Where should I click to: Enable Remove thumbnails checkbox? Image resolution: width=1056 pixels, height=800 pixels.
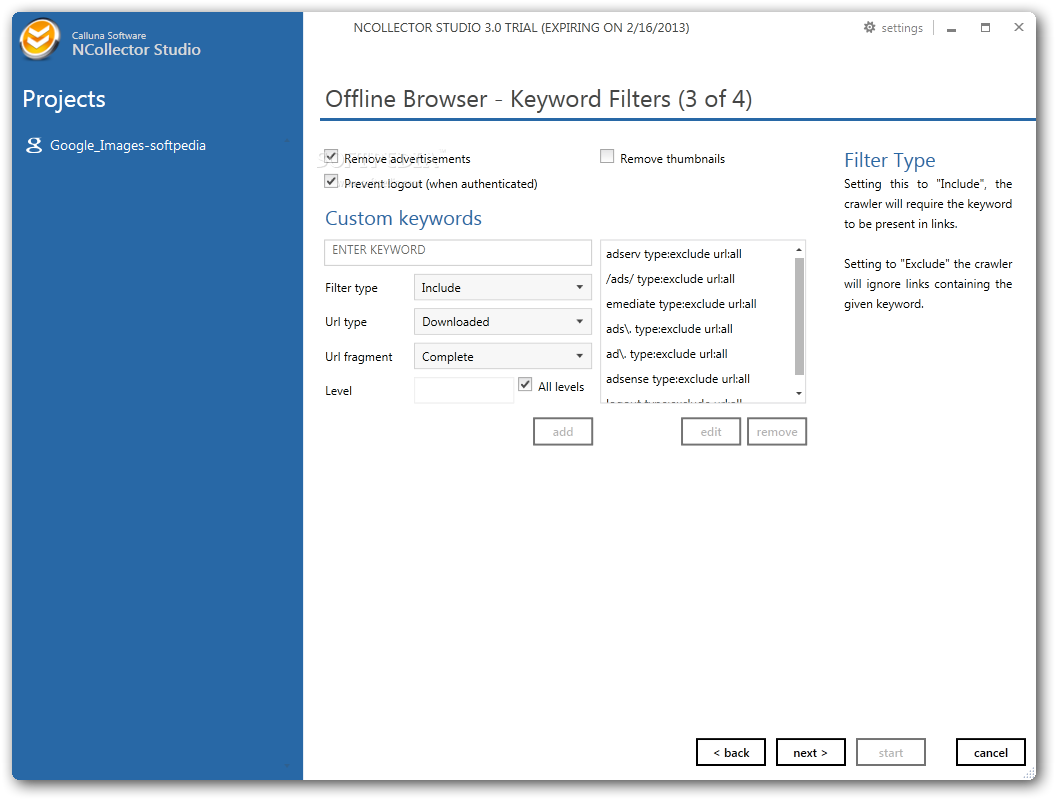click(x=607, y=156)
